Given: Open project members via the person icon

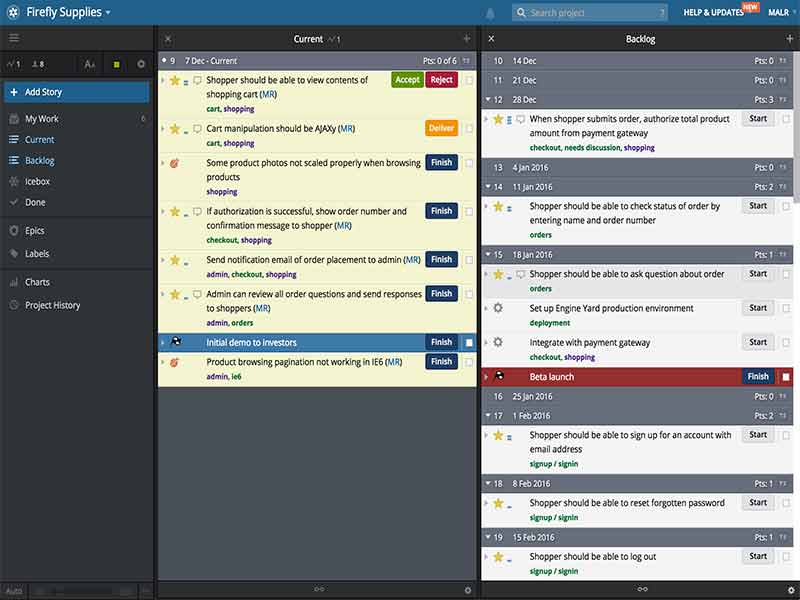Looking at the screenshot, I should (38, 63).
